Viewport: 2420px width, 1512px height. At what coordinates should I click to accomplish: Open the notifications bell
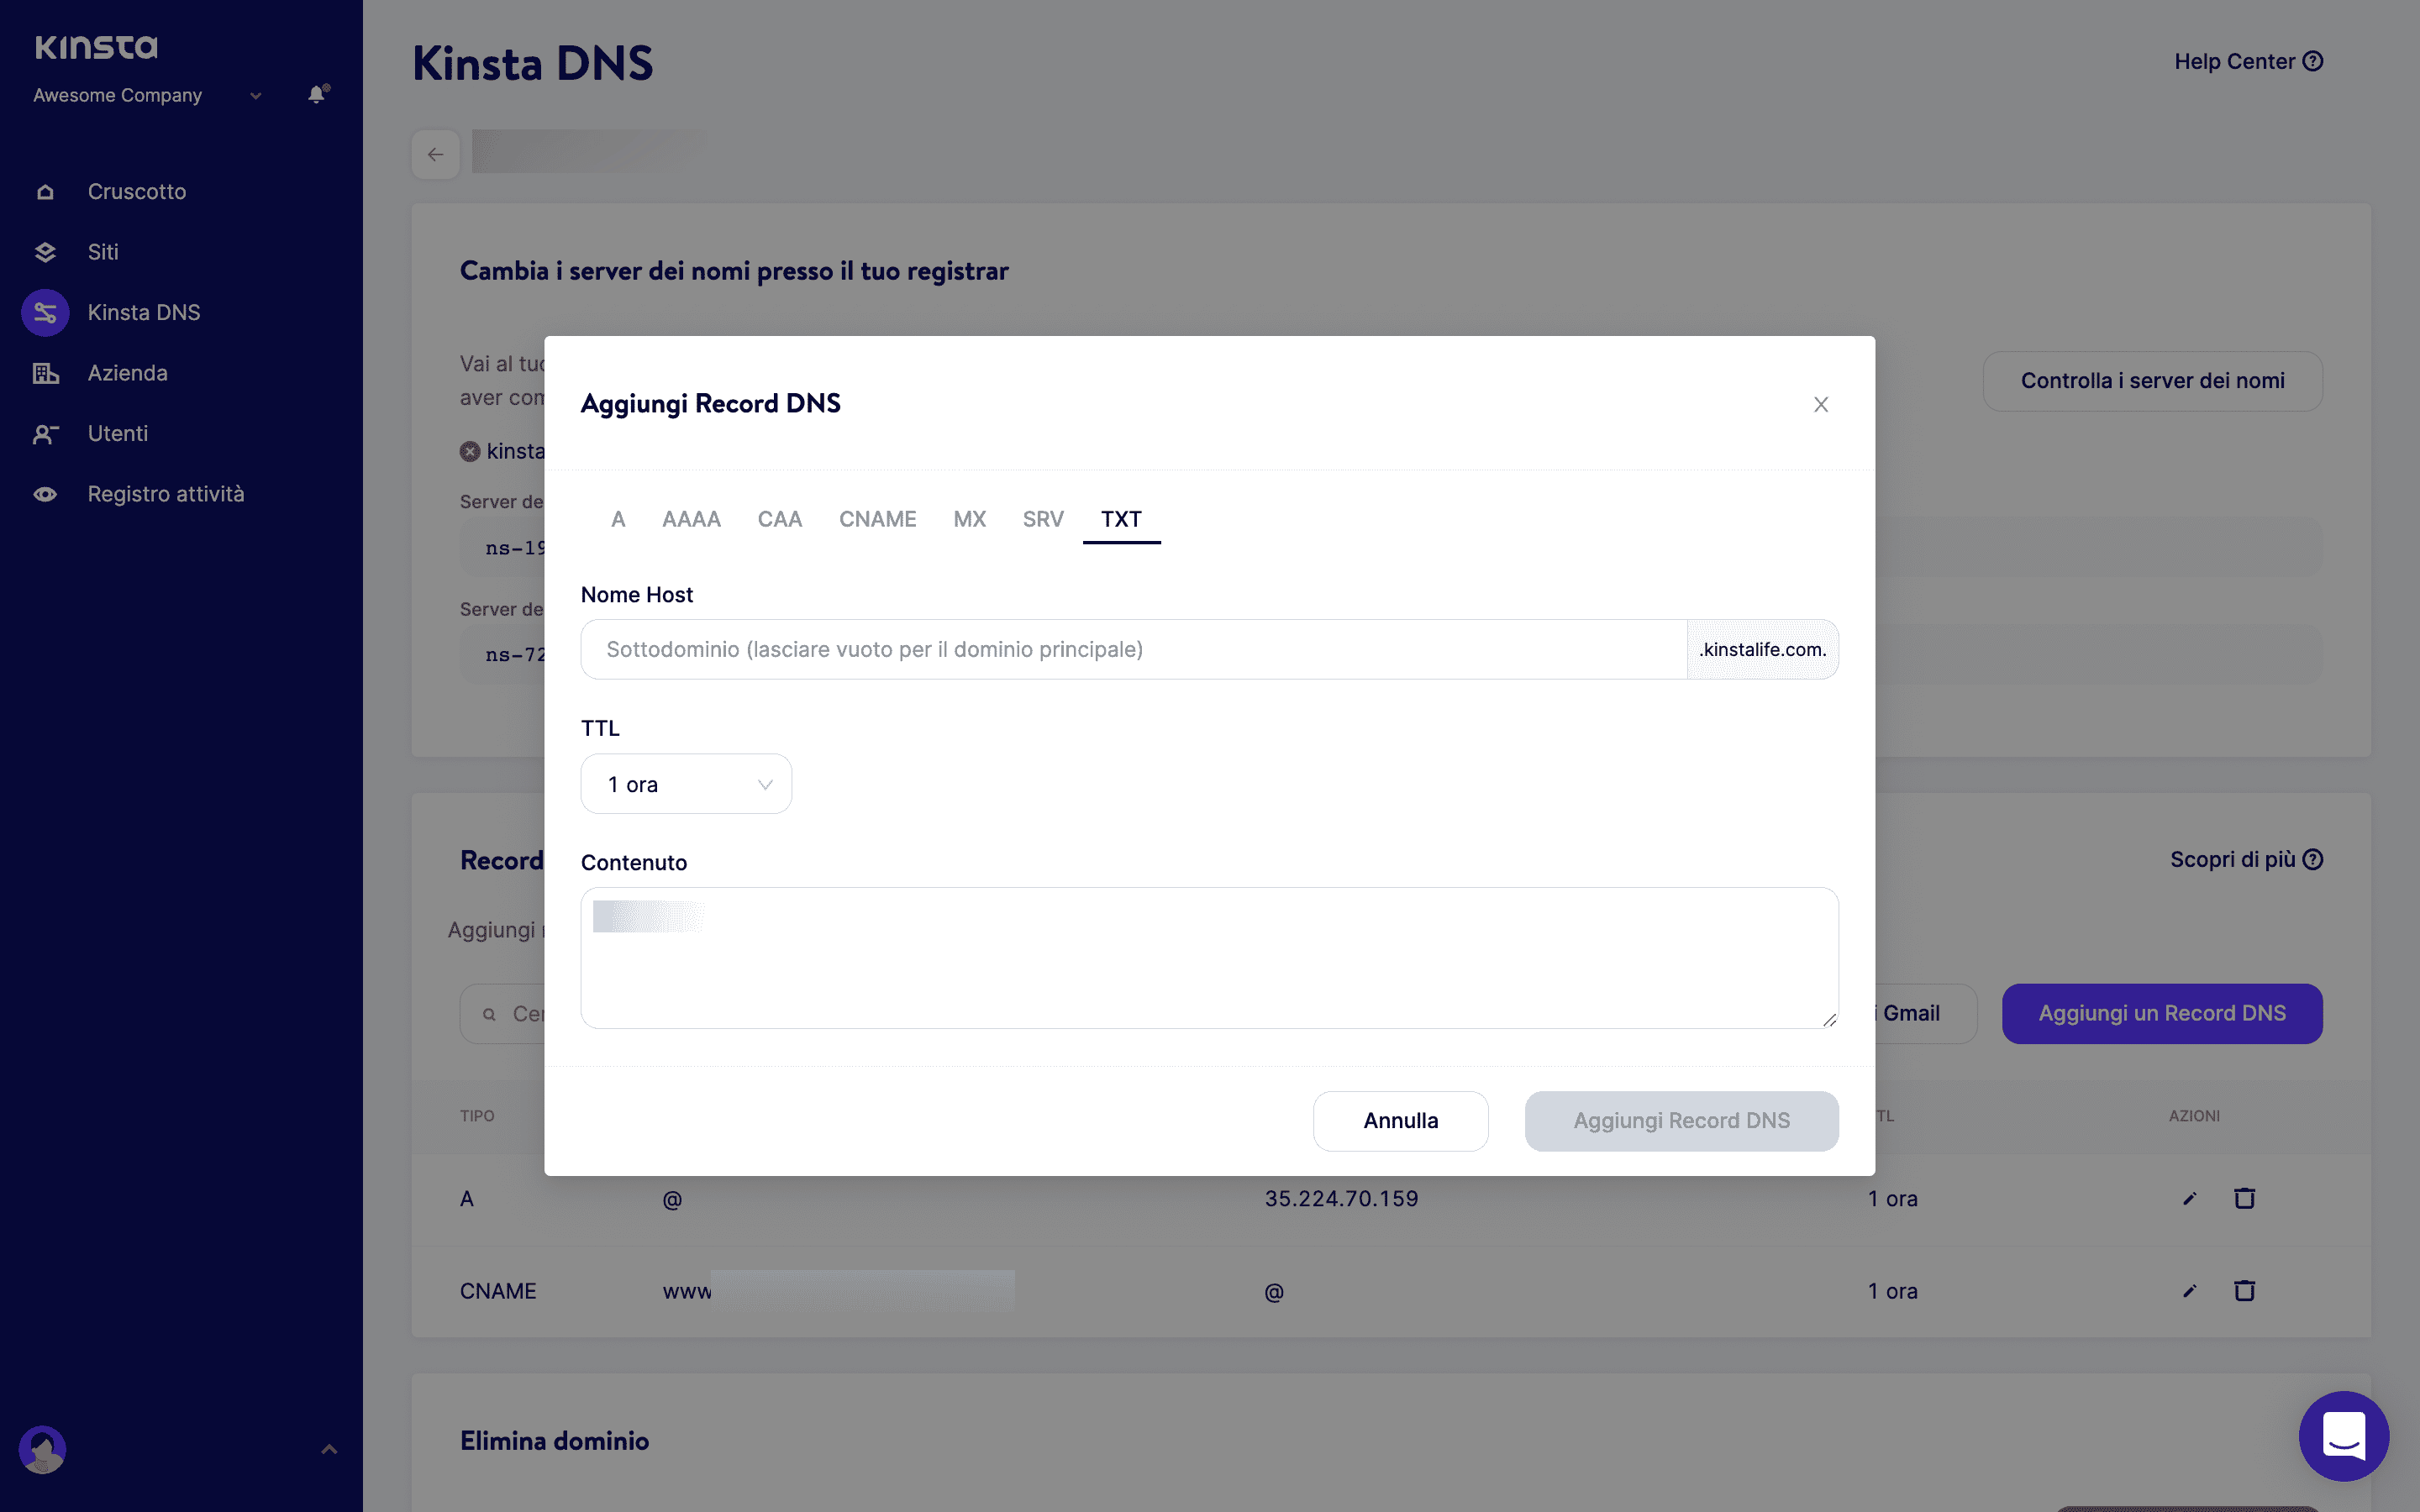click(x=316, y=94)
